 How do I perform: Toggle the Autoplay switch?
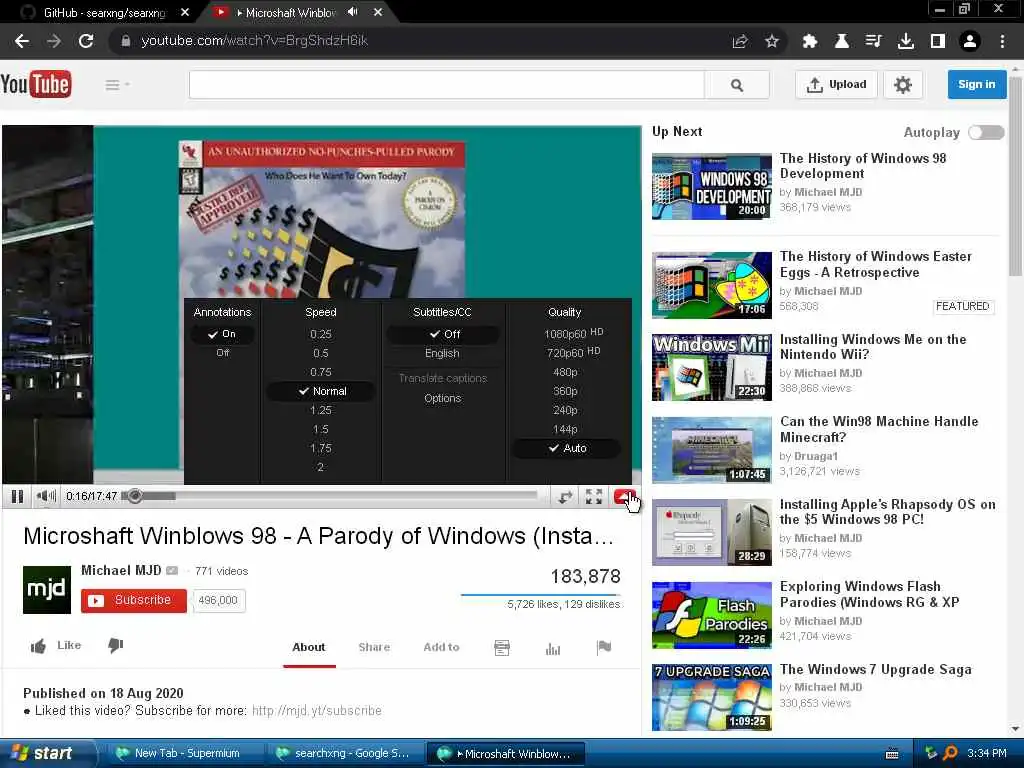(x=986, y=133)
